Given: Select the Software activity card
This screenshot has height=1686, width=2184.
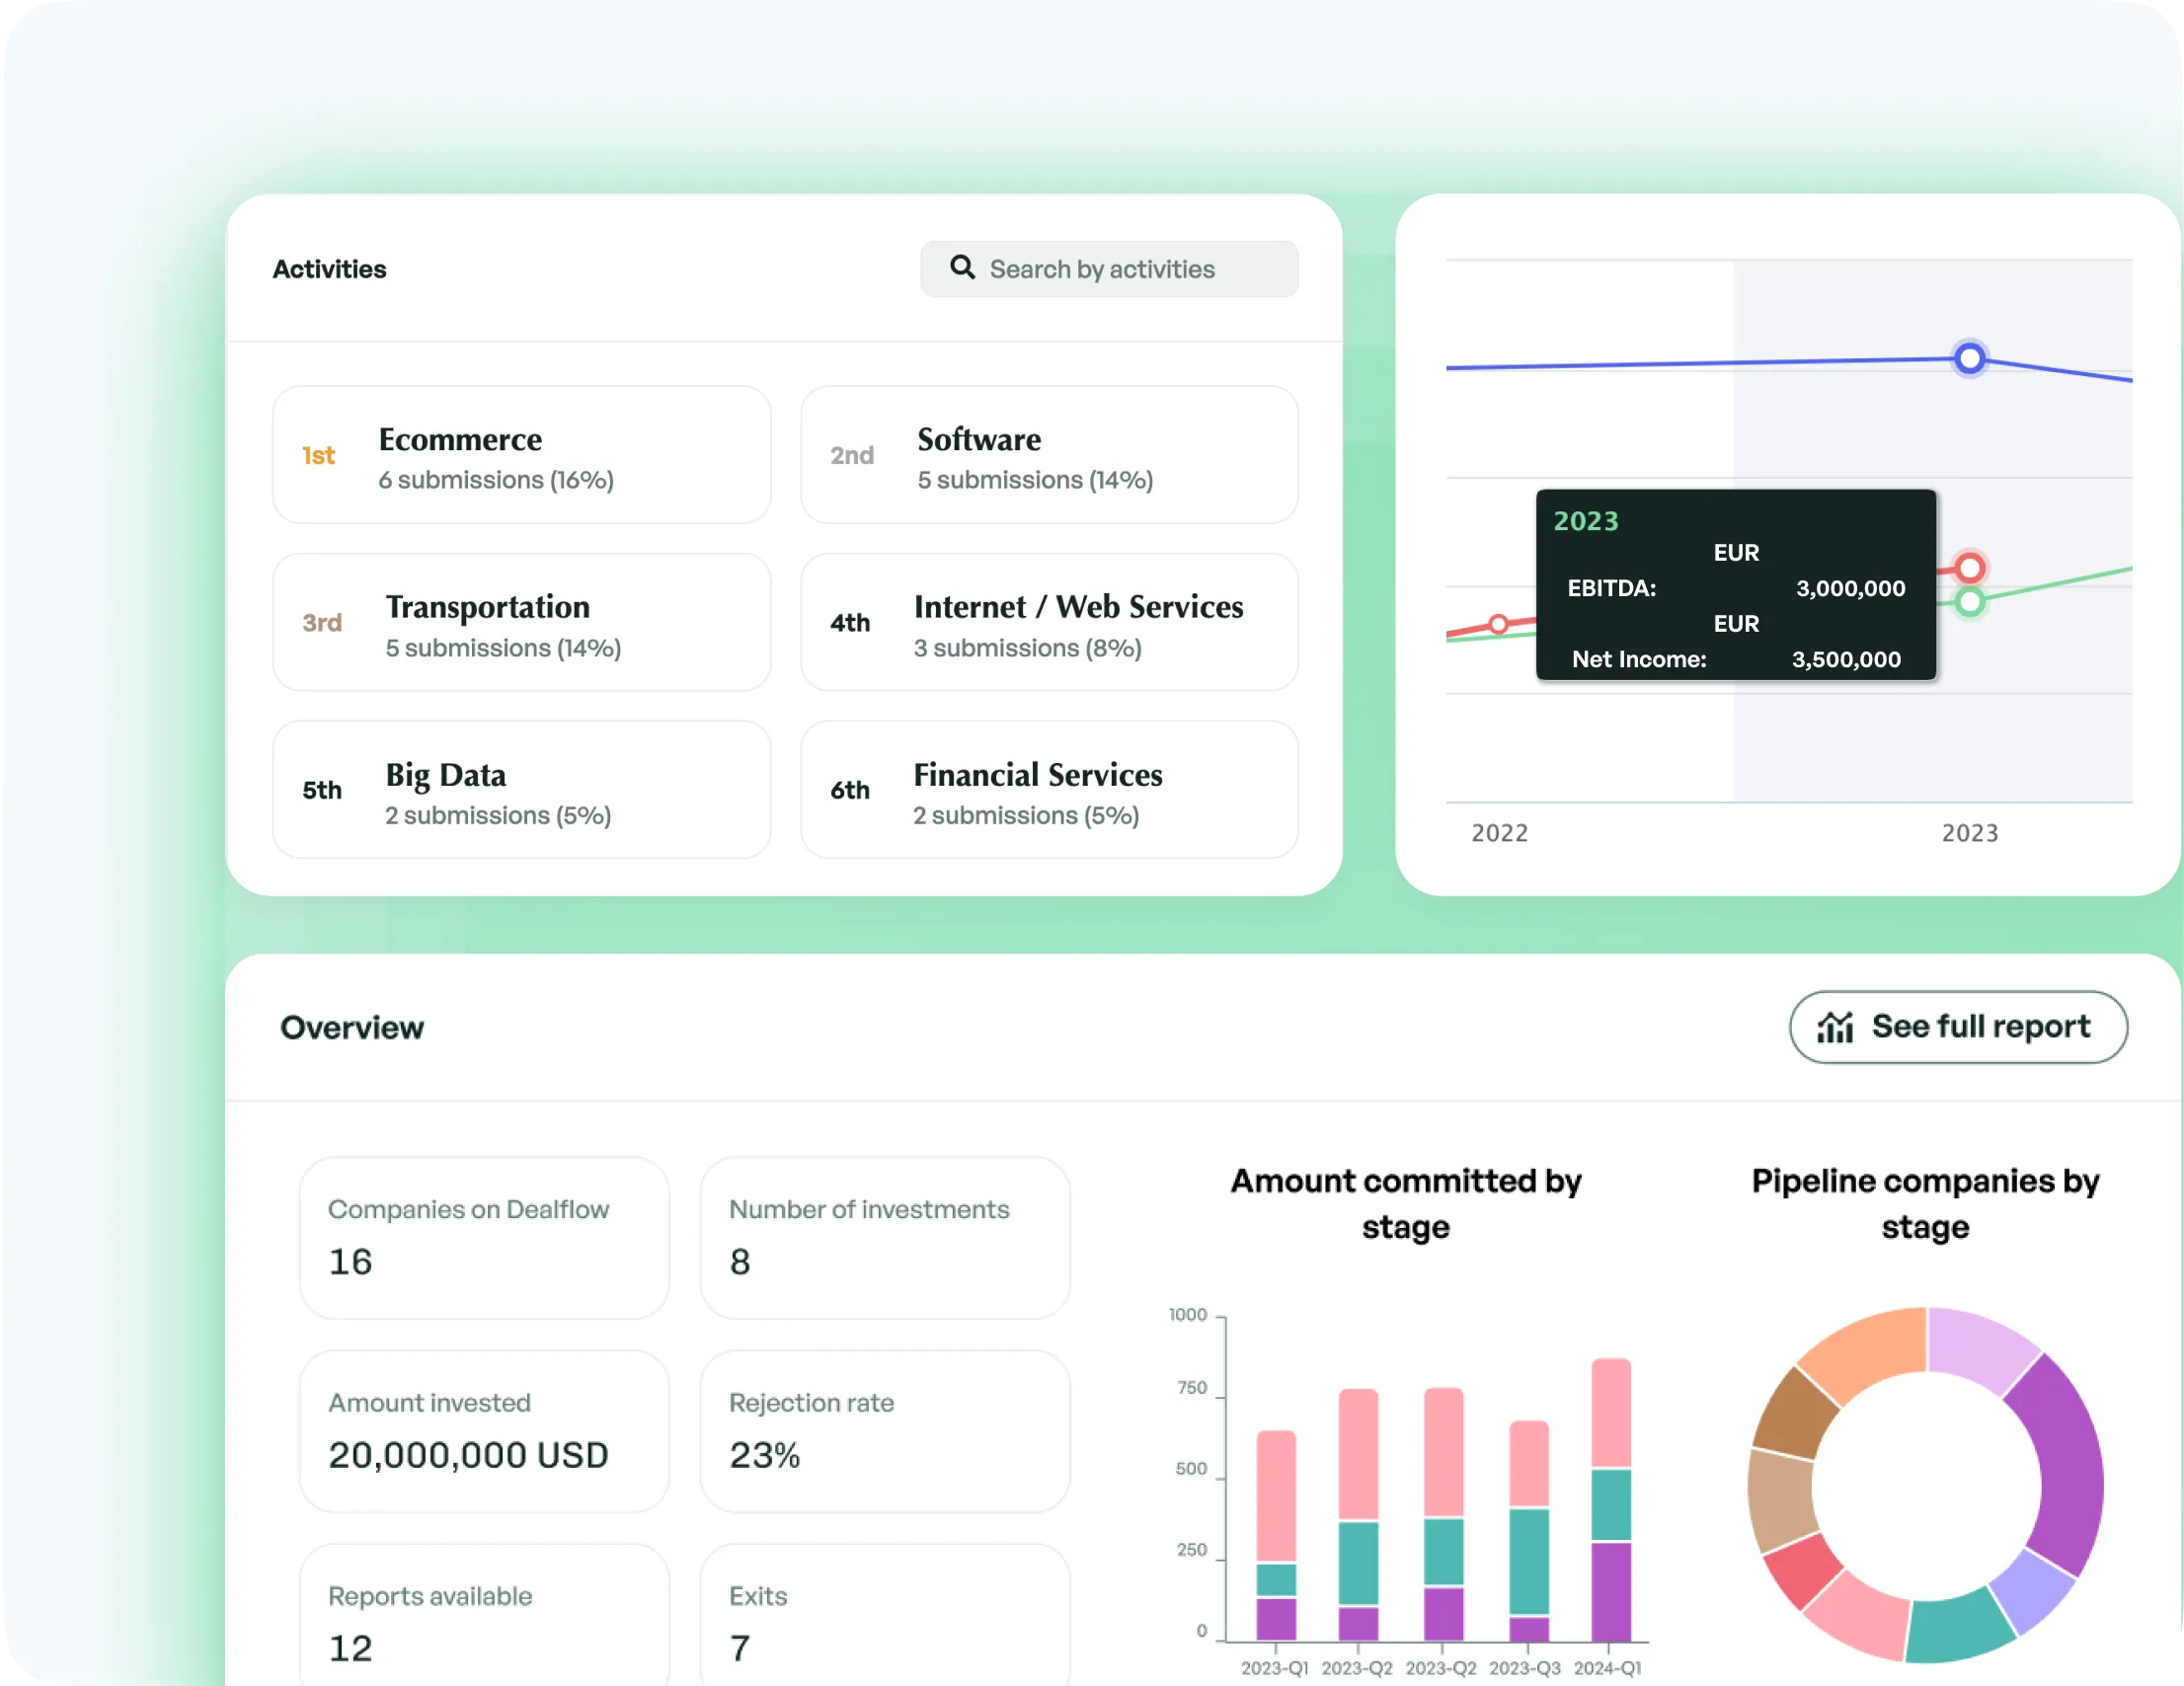Looking at the screenshot, I should coord(1049,455).
